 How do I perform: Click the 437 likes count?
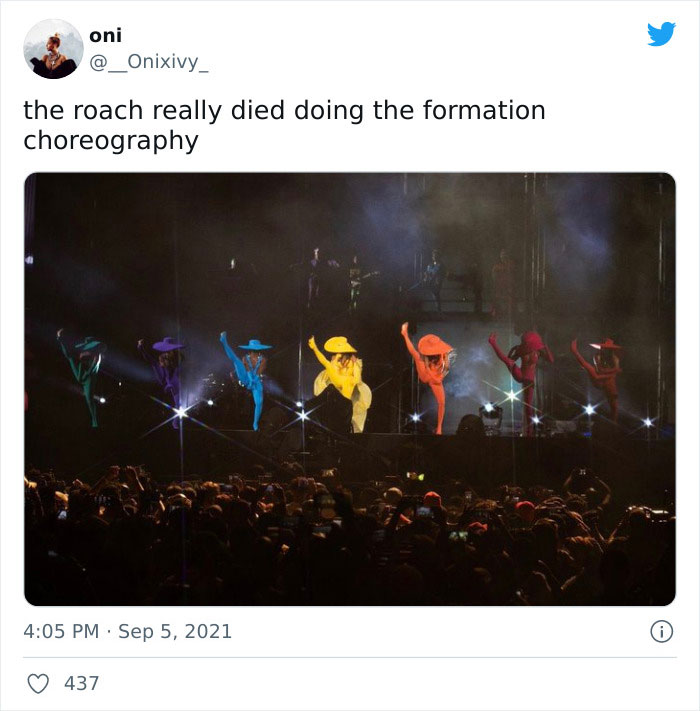pyautogui.click(x=81, y=684)
